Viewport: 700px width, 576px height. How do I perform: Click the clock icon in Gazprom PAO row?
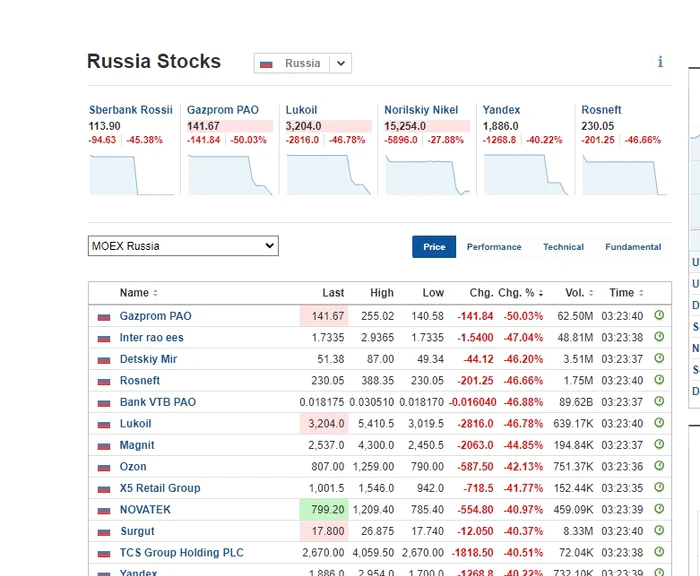tap(659, 316)
